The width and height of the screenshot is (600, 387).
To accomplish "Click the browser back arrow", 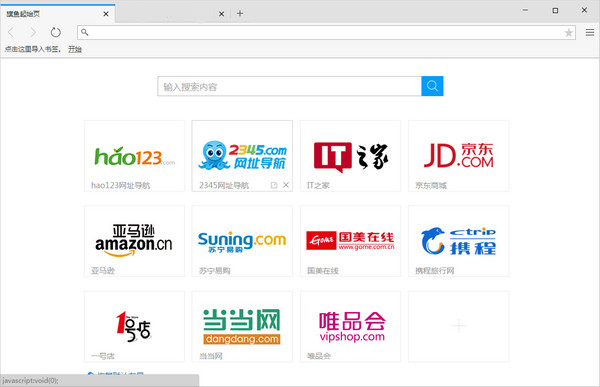I will pos(11,33).
